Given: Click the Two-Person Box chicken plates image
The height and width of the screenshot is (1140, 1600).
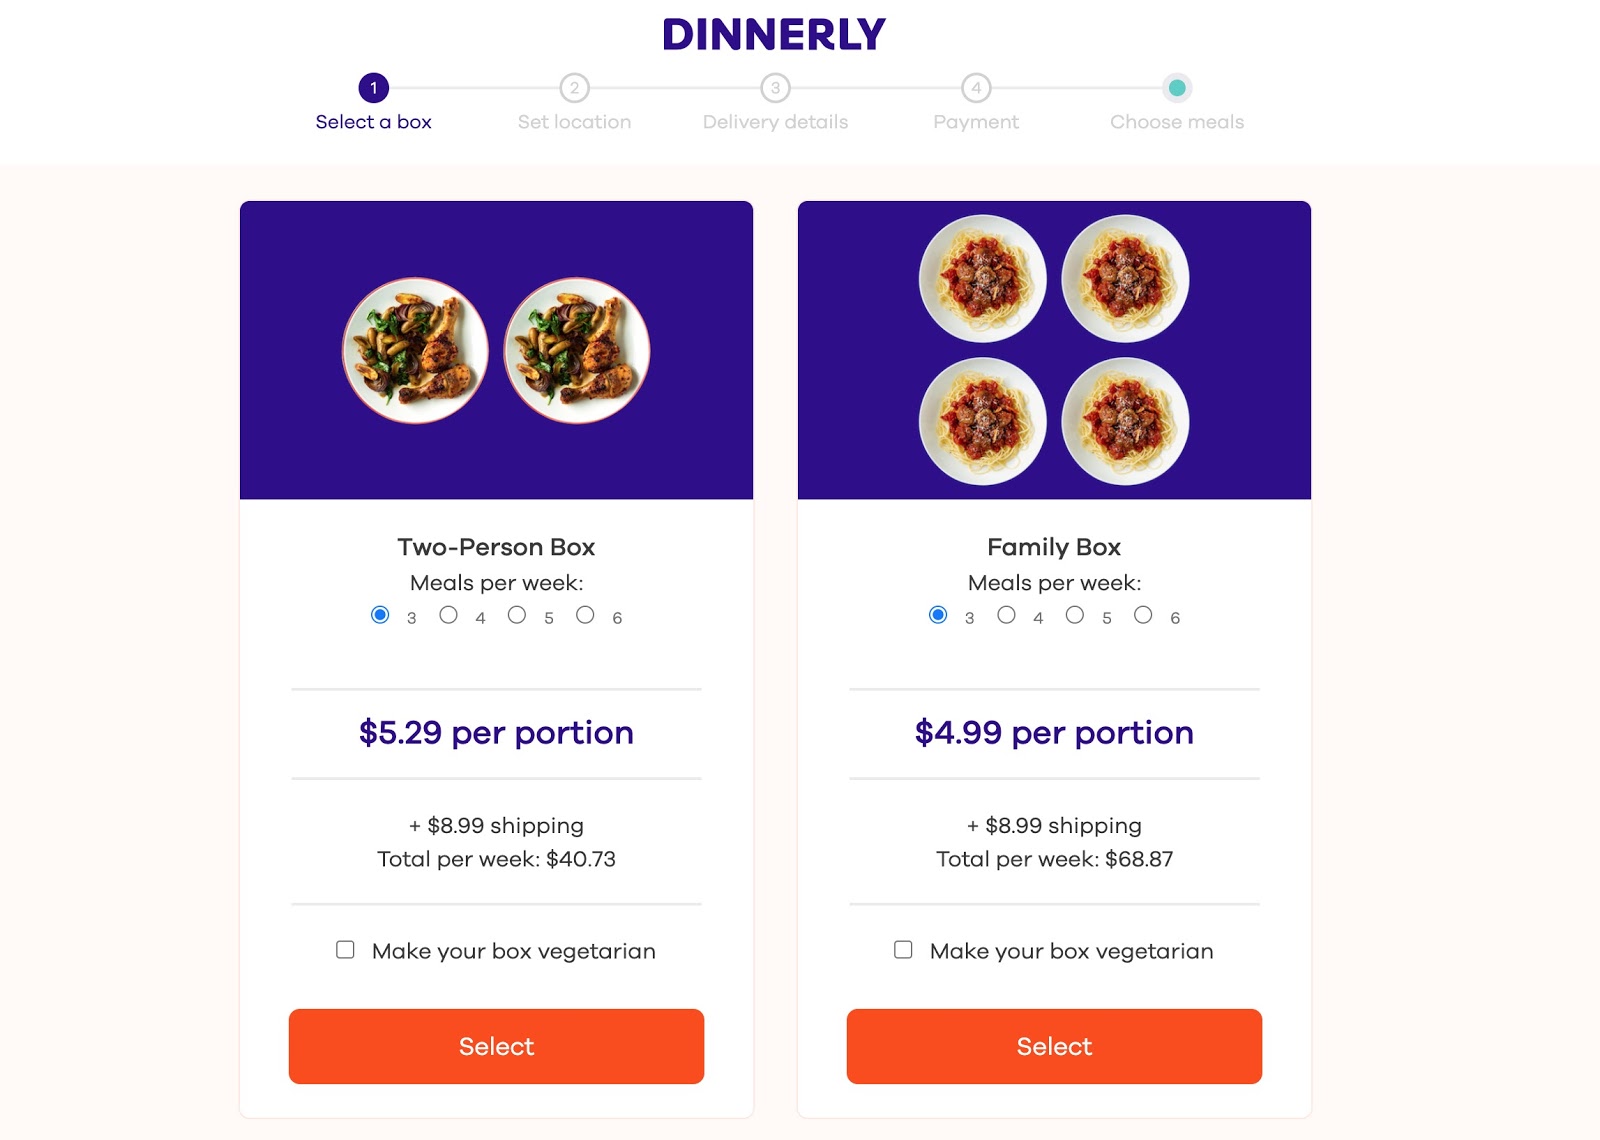Looking at the screenshot, I should click(496, 350).
